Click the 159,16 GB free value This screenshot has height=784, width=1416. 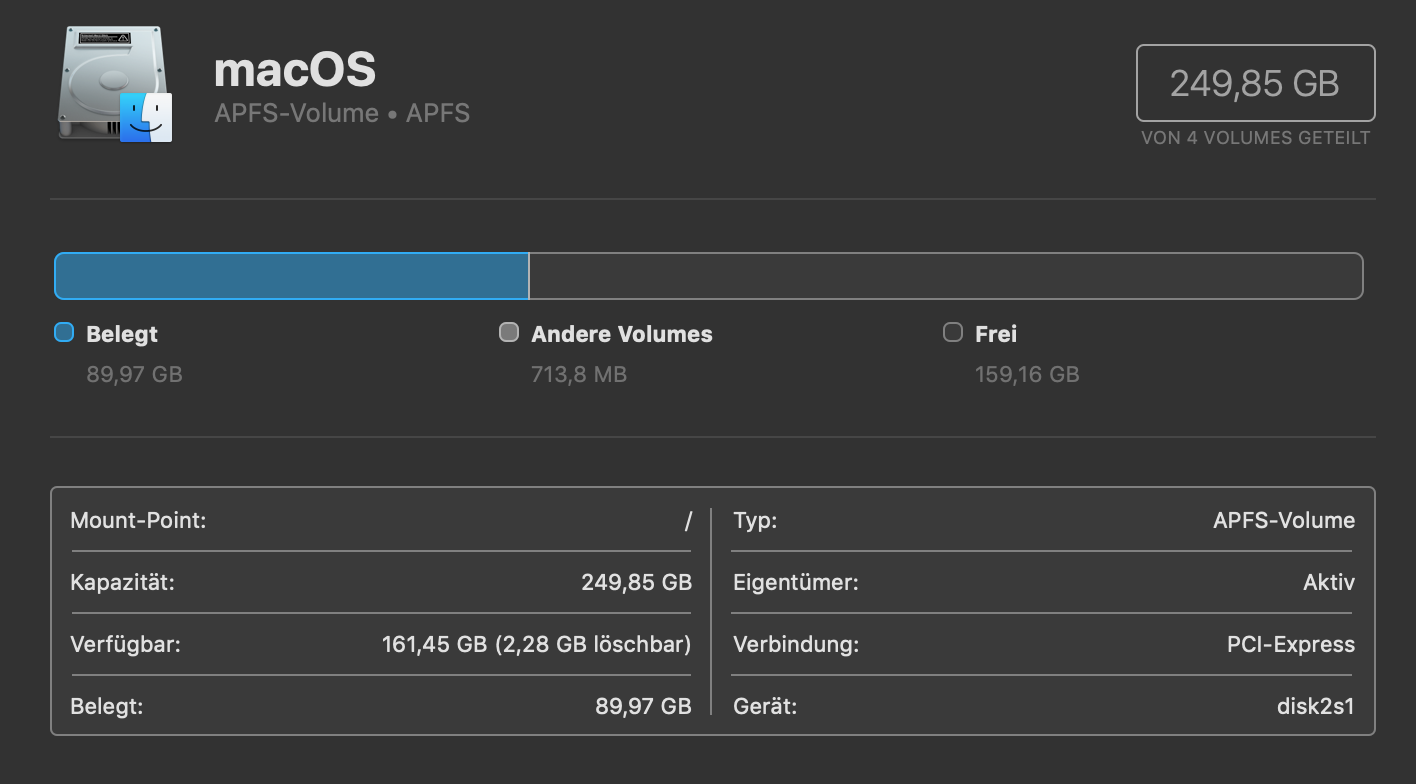tap(1027, 375)
